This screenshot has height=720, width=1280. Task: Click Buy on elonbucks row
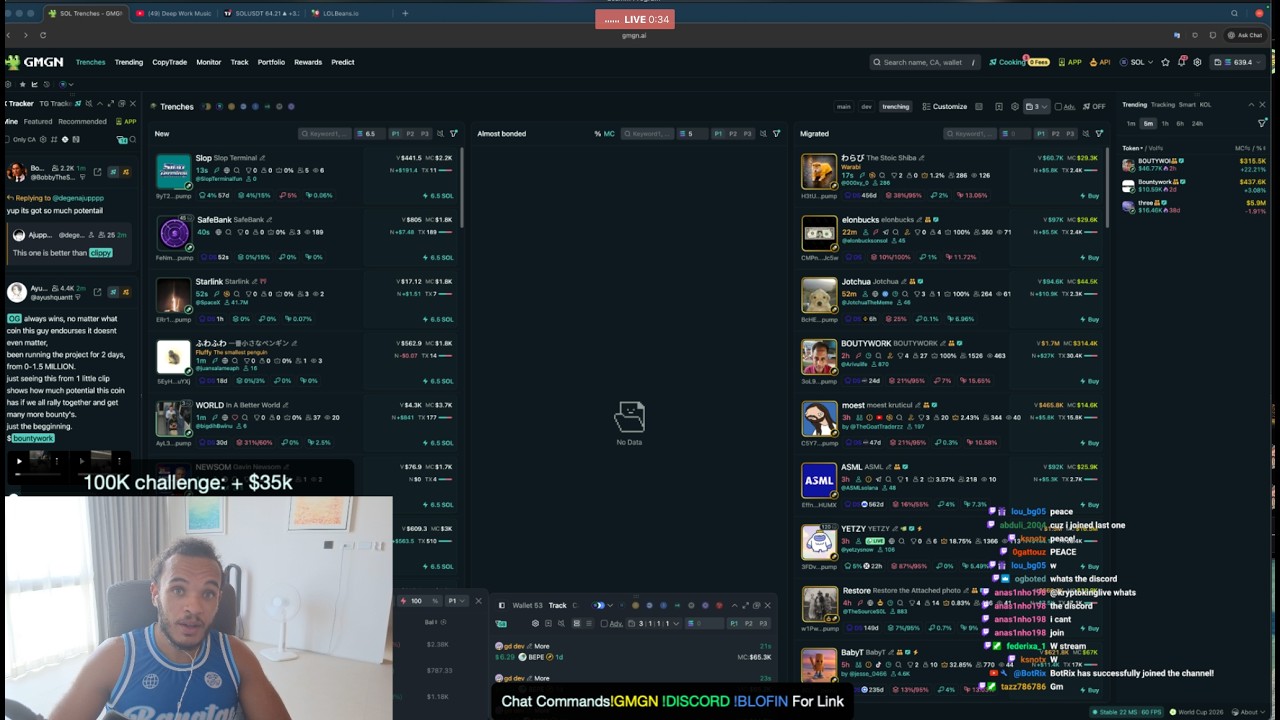1090,257
